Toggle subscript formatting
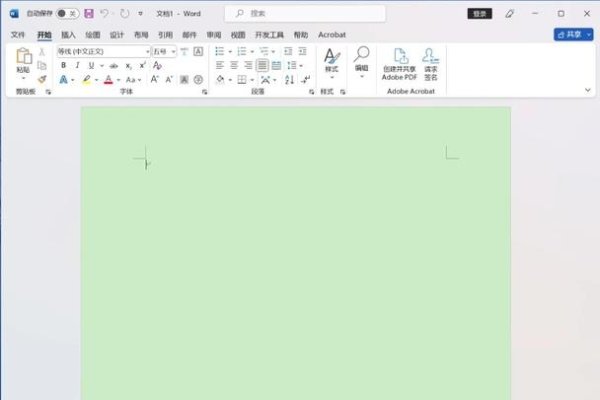 pyautogui.click(x=129, y=65)
